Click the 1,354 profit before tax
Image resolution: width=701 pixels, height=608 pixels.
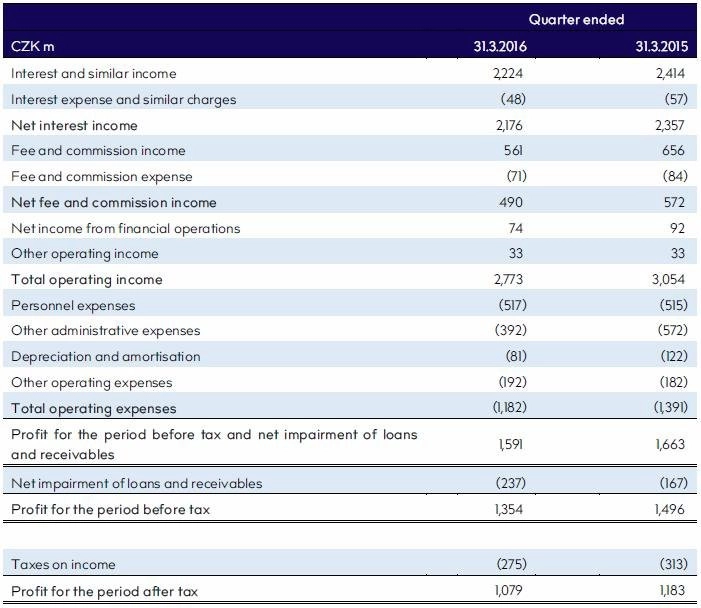(x=509, y=510)
